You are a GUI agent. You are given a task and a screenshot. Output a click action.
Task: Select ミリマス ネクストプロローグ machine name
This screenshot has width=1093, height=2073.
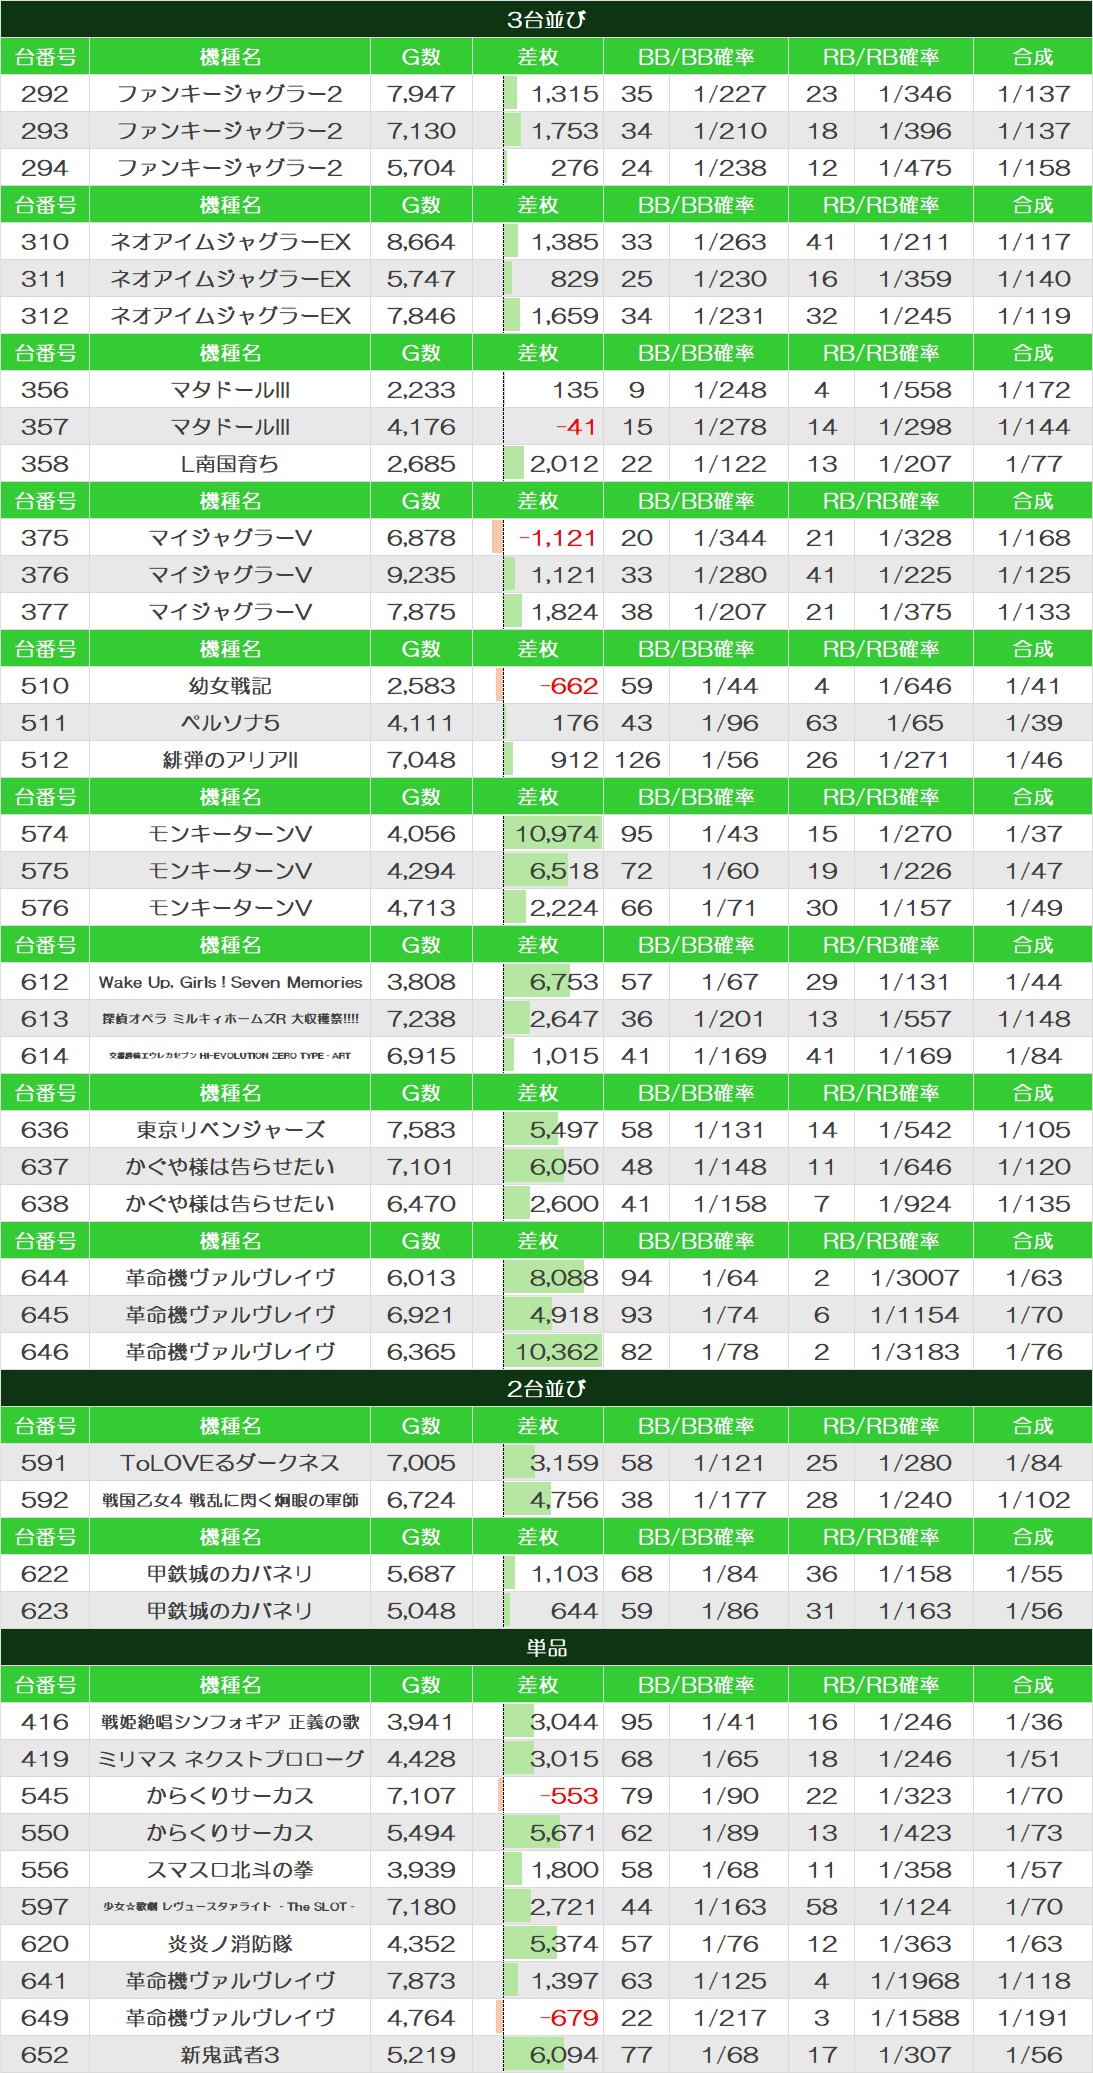click(230, 1759)
